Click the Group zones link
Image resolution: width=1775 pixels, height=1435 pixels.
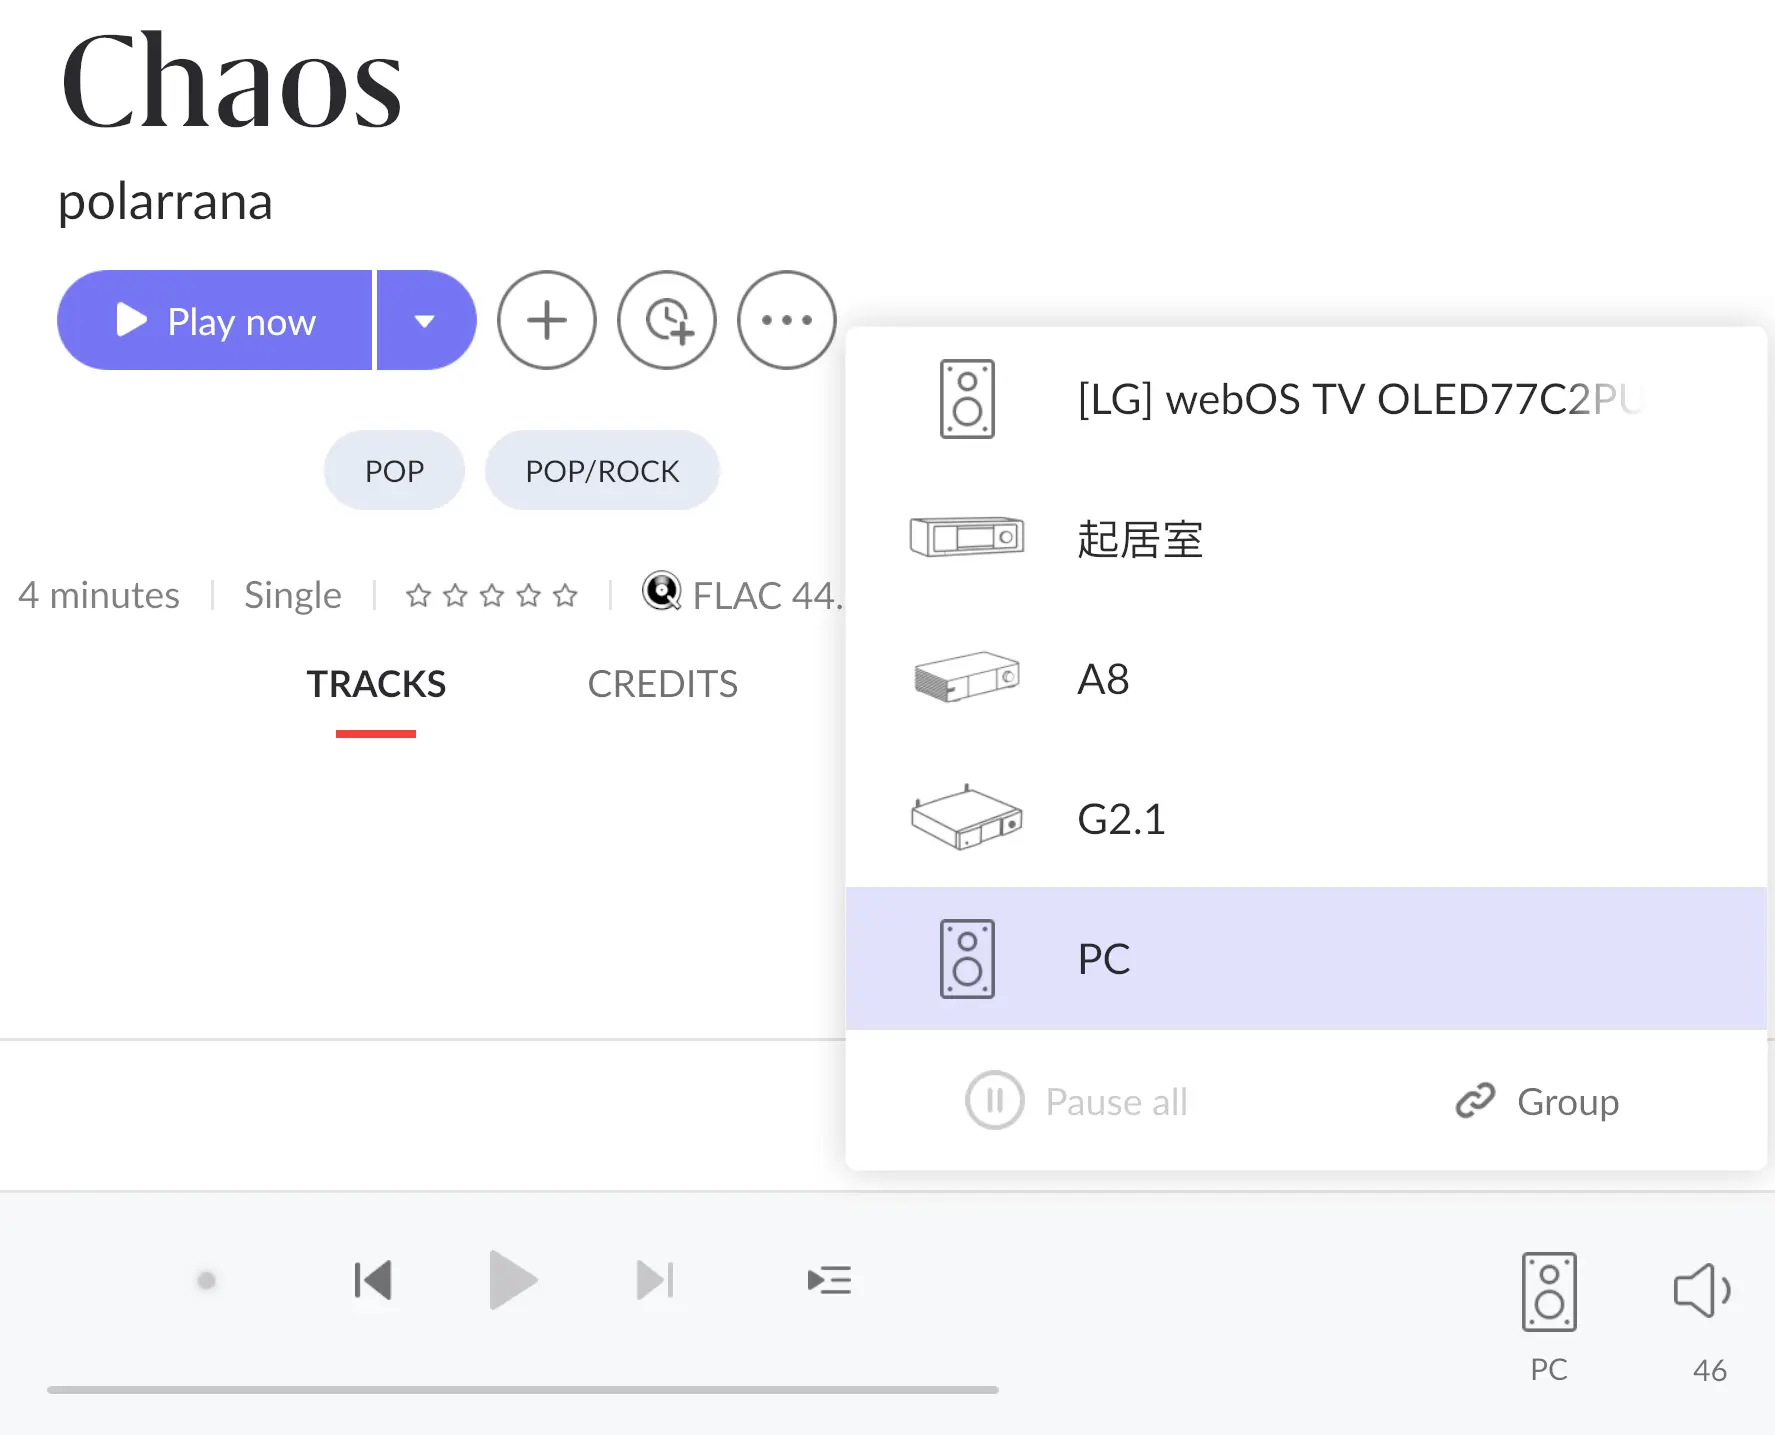point(1538,1102)
